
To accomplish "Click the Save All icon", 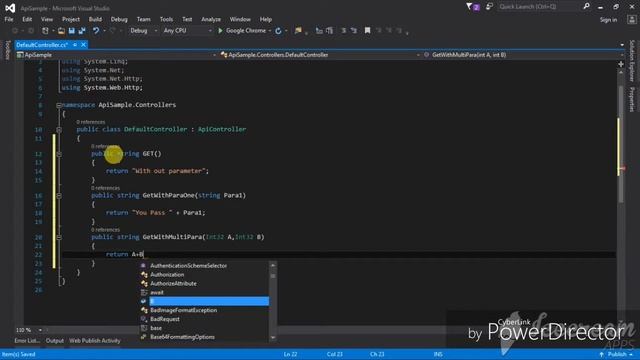I will 82,31.
